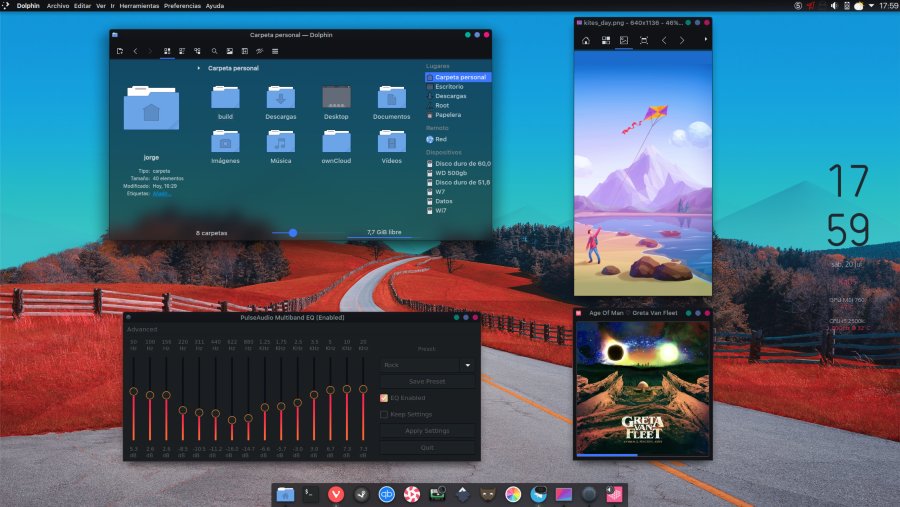Open the build folder

(x=225, y=102)
